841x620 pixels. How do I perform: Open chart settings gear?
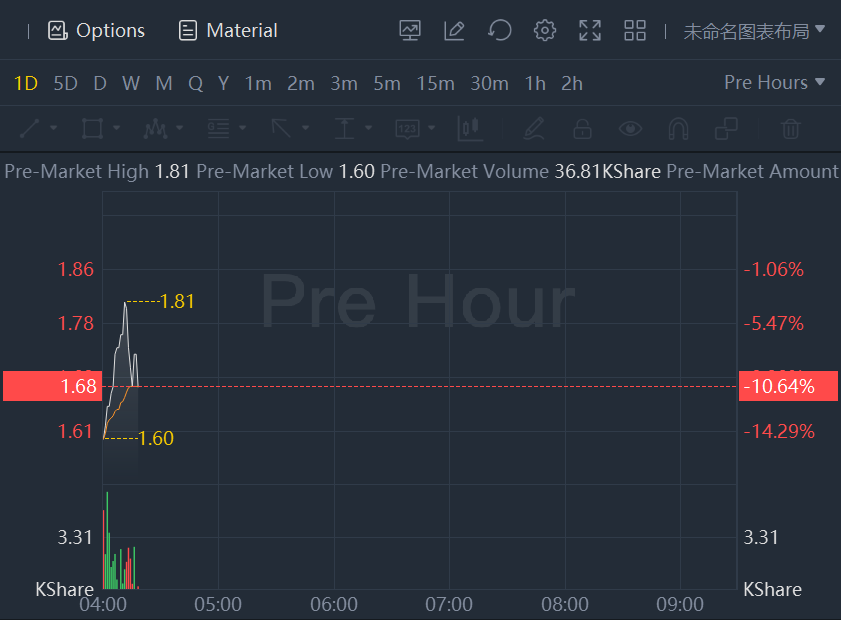pos(544,31)
